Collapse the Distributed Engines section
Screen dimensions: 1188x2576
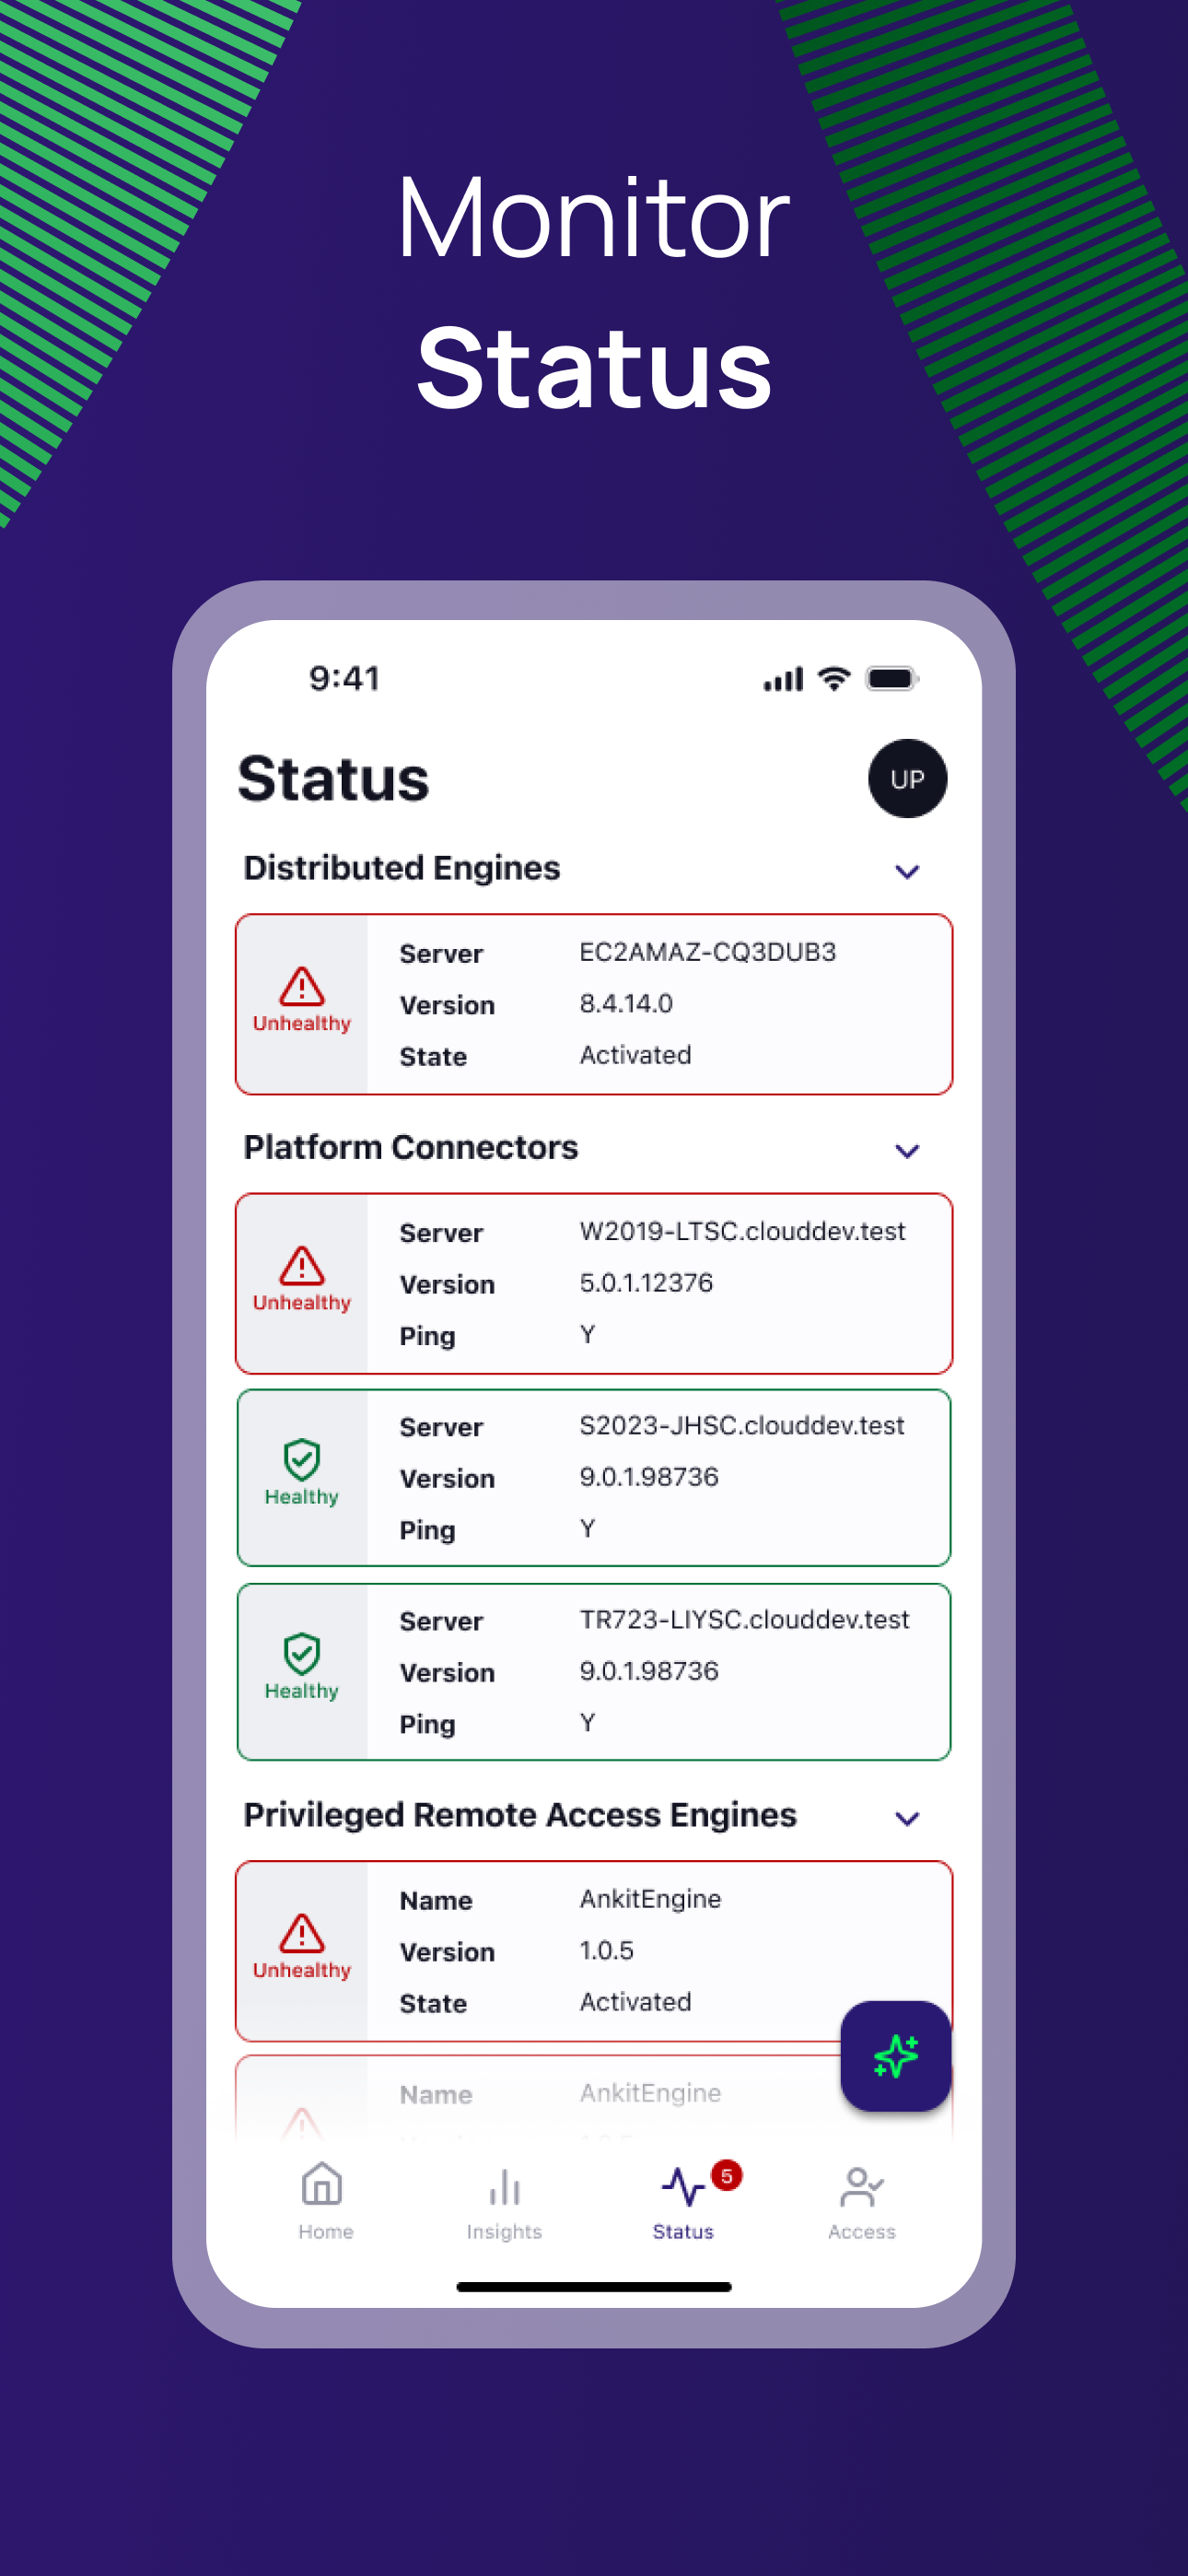click(907, 871)
